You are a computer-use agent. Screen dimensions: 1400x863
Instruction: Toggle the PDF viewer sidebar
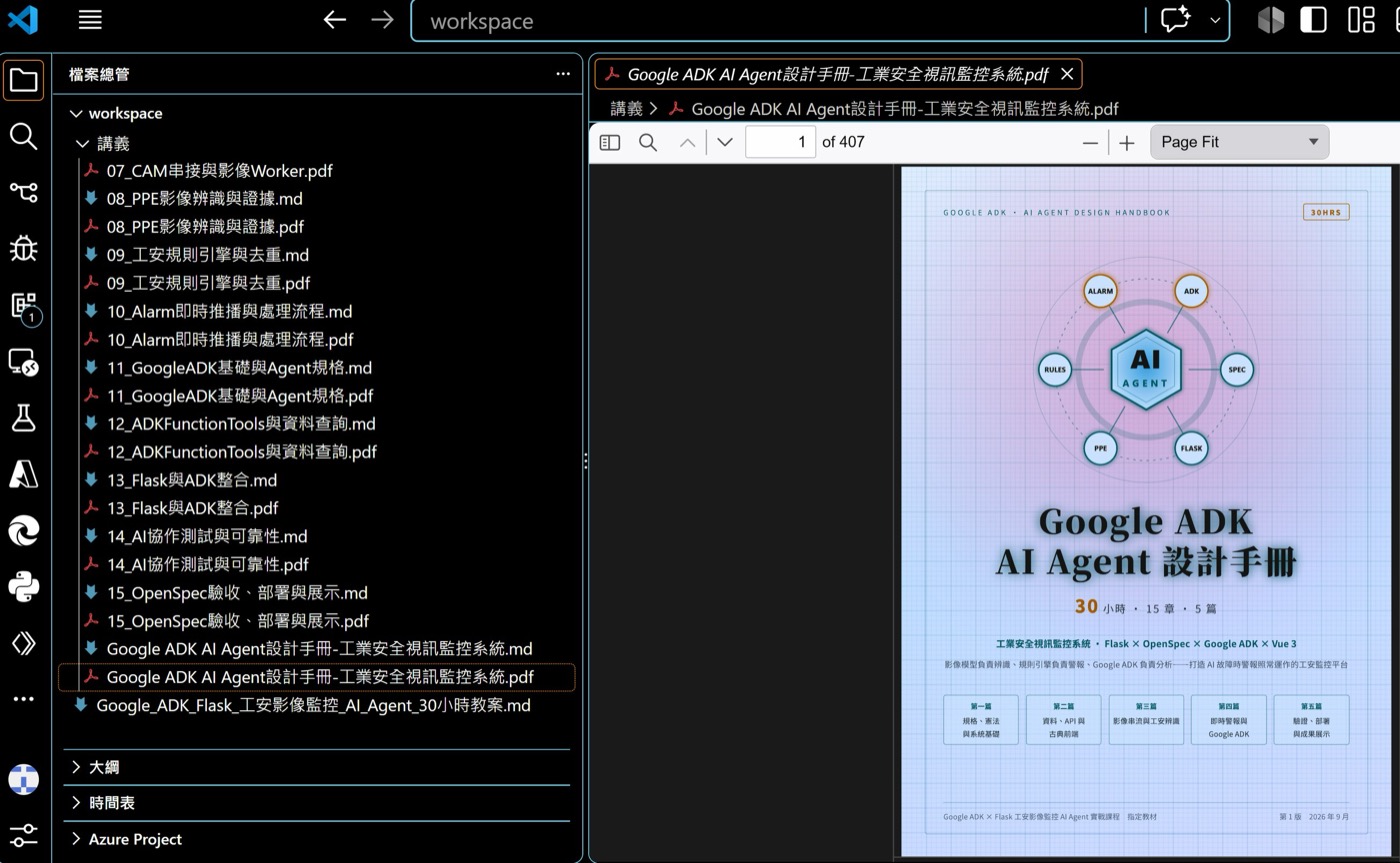tap(610, 142)
